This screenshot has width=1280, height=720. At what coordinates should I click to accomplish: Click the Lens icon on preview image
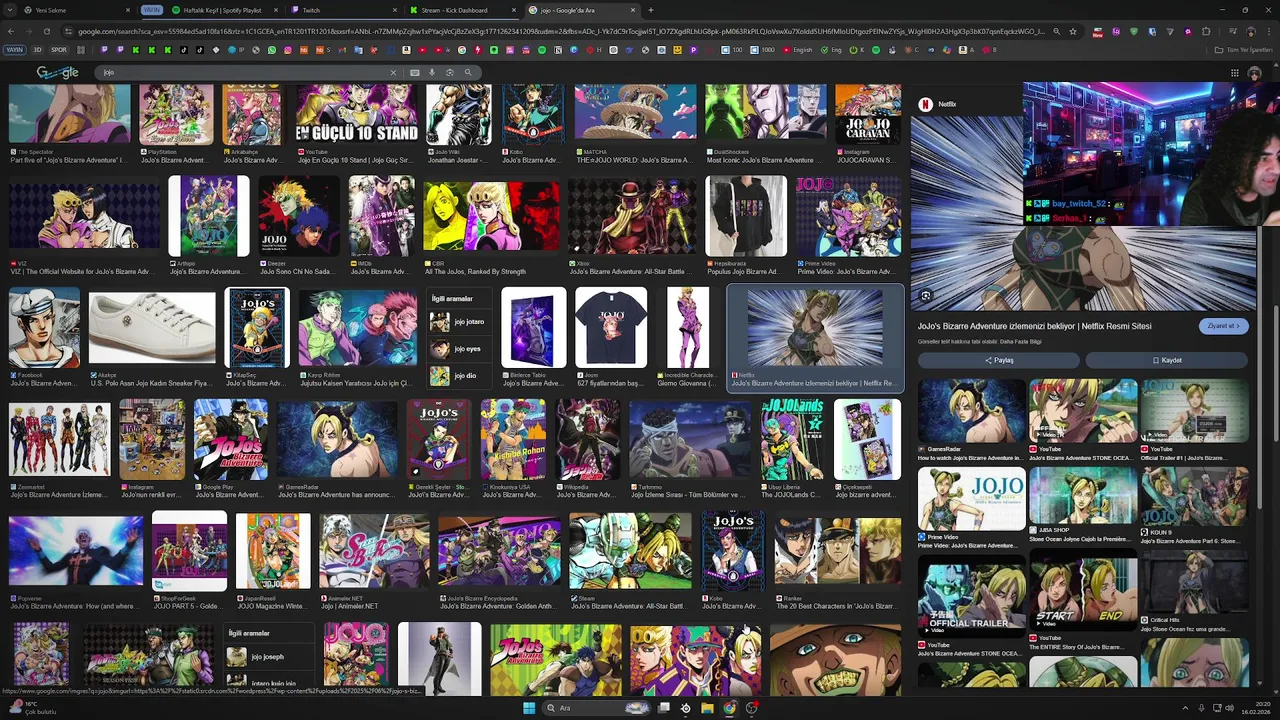click(x=926, y=296)
